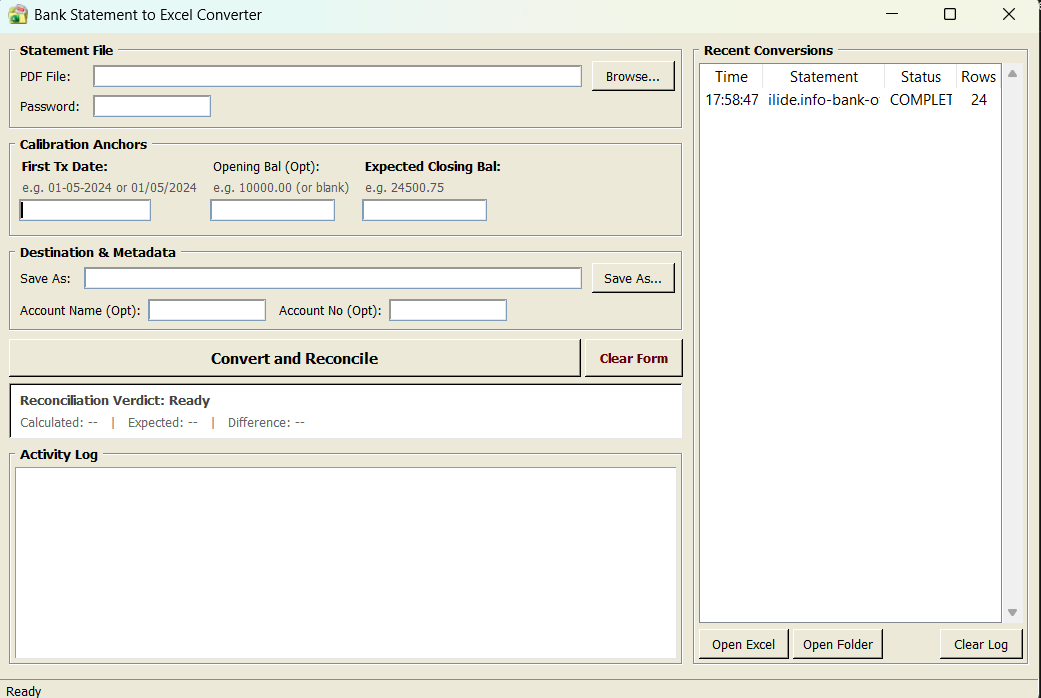This screenshot has width=1041, height=698.
Task: Click the Recent Conversions scrollbar down arrow
Action: 1012,612
